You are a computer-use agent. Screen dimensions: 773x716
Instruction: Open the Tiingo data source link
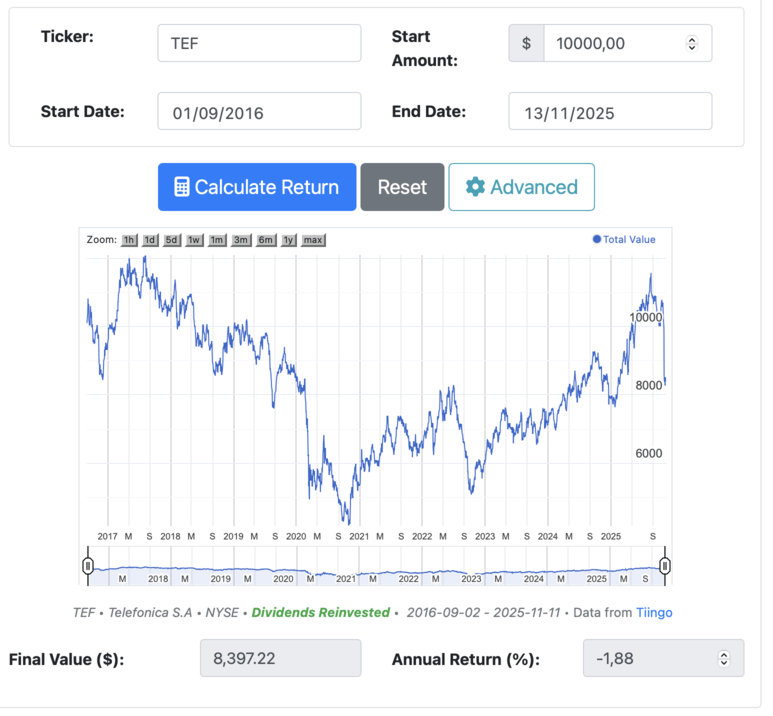(x=655, y=612)
